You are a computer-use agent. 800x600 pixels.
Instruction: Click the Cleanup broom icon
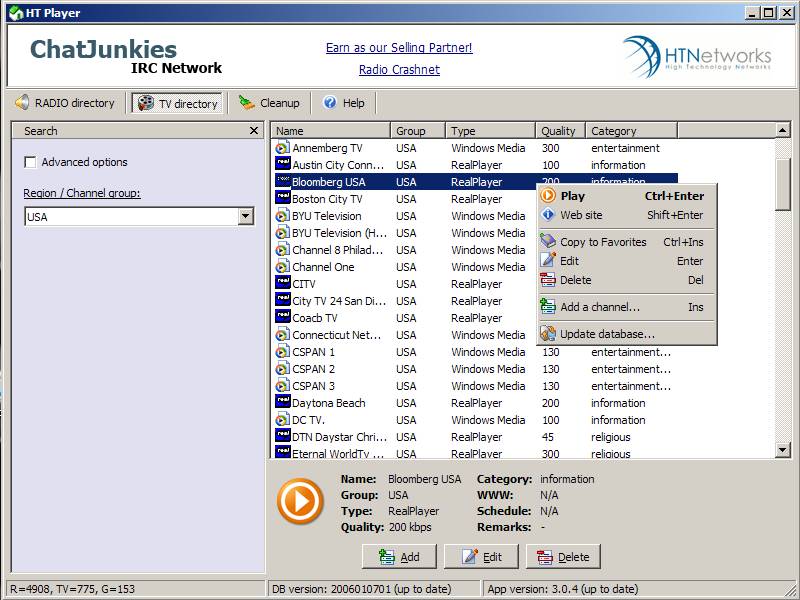pos(246,103)
